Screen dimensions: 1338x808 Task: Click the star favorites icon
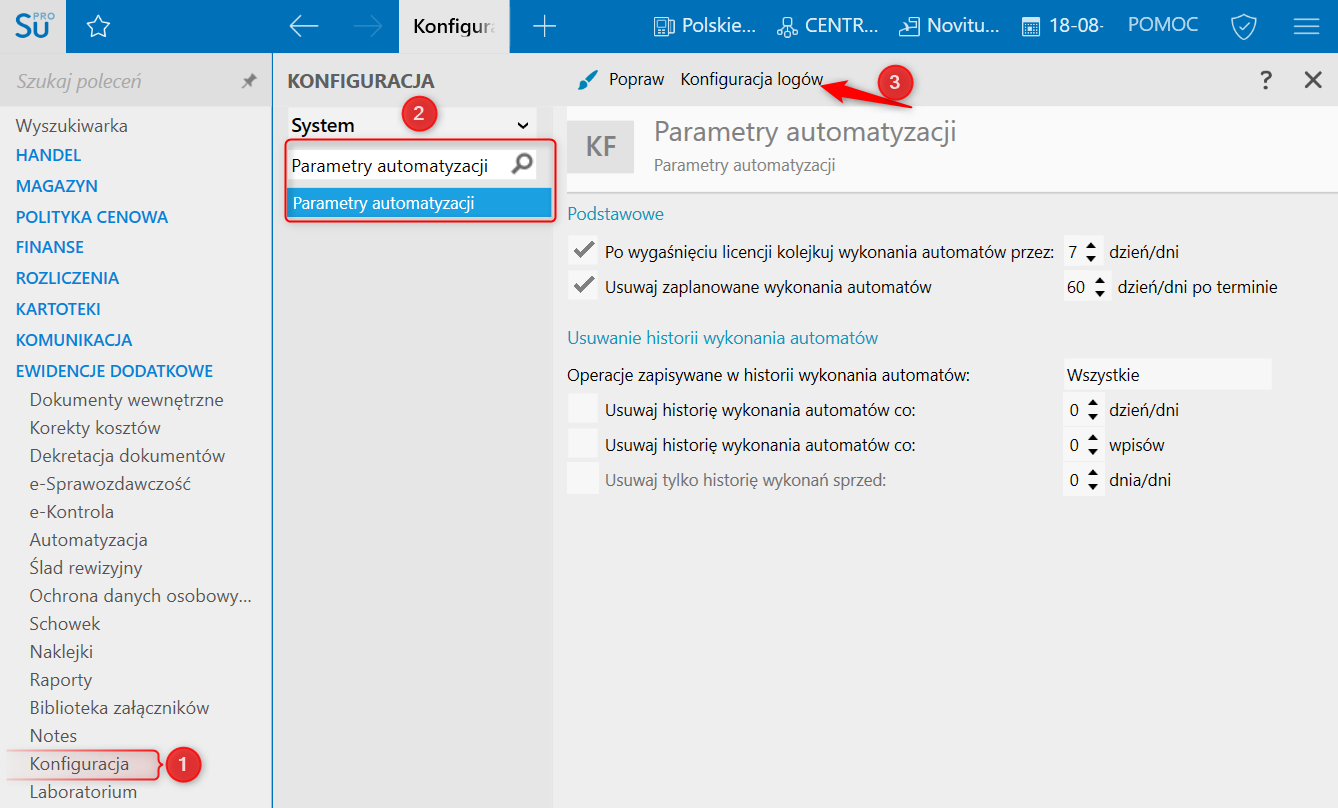[98, 27]
